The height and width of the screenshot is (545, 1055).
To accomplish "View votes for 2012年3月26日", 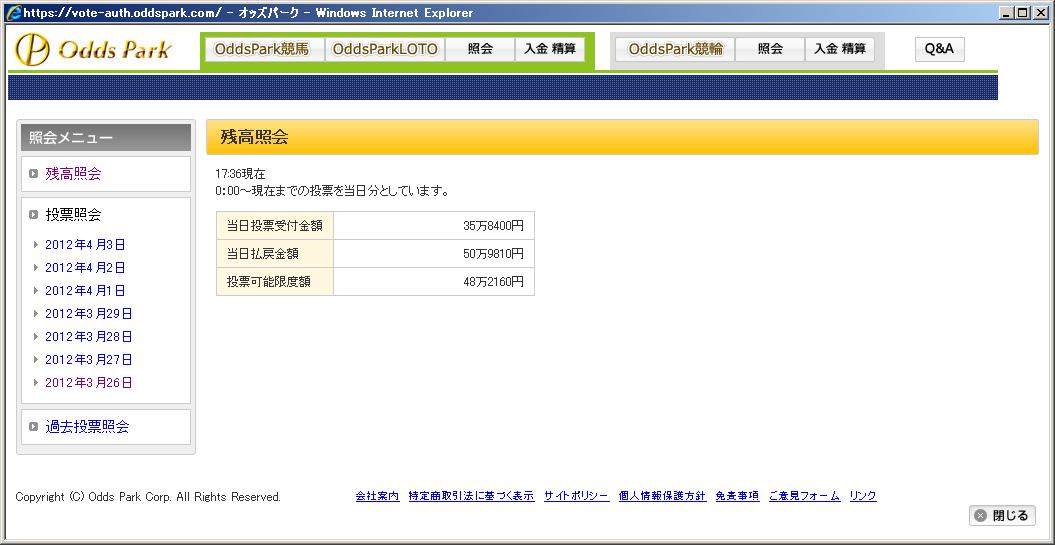I will pyautogui.click(x=89, y=382).
